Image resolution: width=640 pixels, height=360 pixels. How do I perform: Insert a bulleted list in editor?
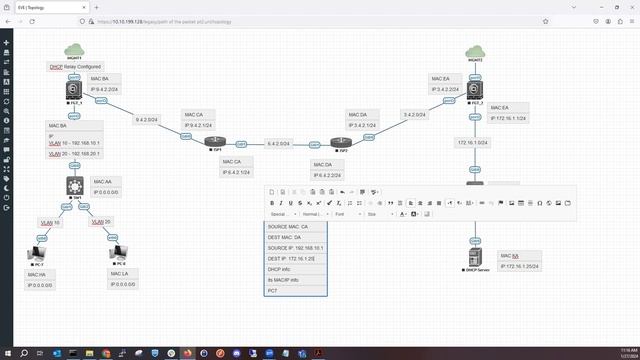359,203
